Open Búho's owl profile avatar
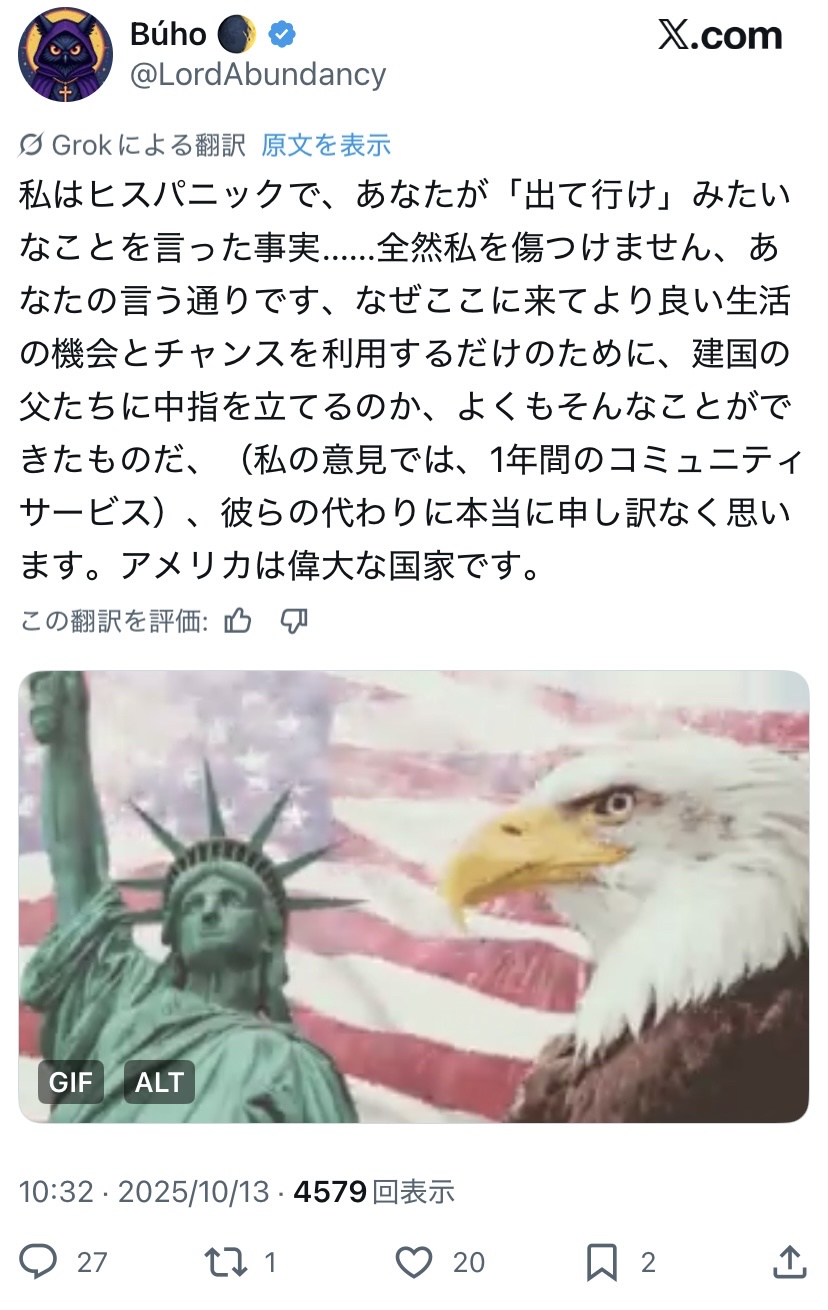The image size is (828, 1310). coord(65,55)
